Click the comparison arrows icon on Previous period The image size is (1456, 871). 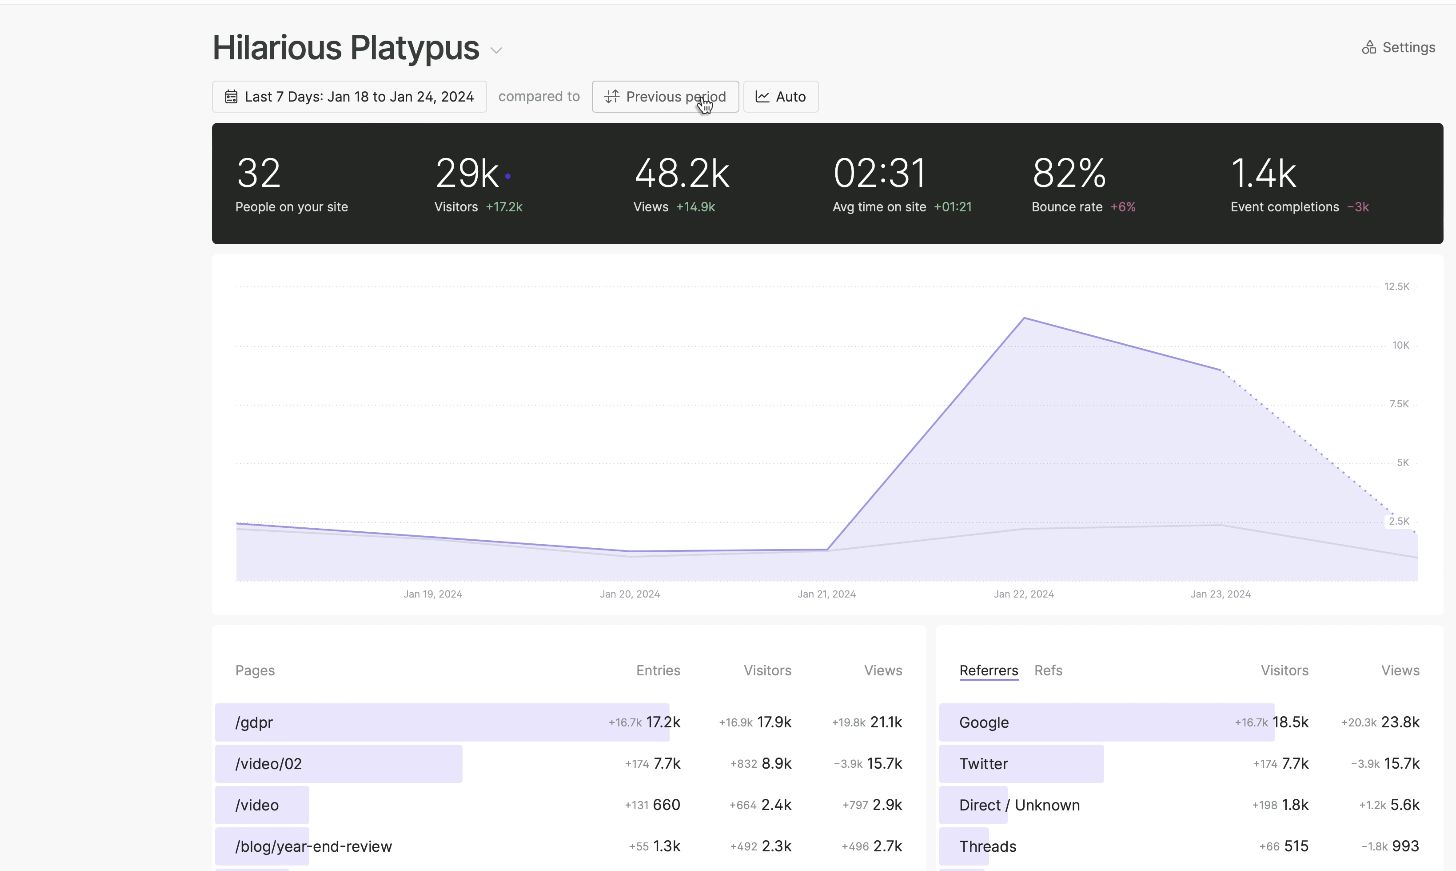pos(611,96)
